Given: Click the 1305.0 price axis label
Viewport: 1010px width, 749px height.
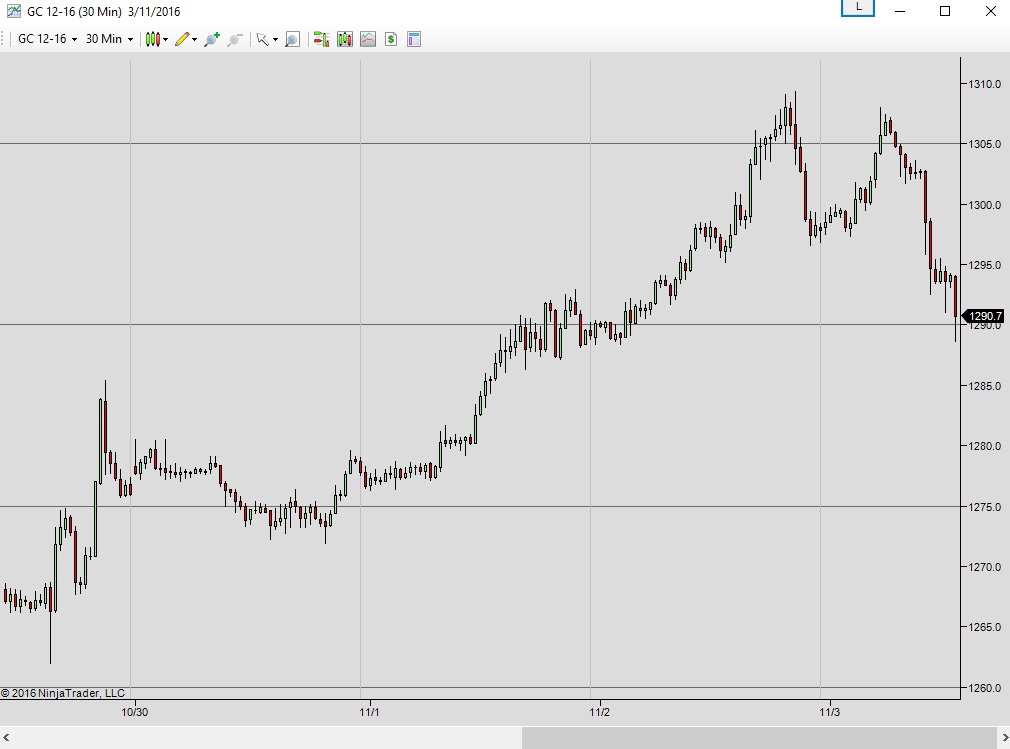Looking at the screenshot, I should click(985, 144).
